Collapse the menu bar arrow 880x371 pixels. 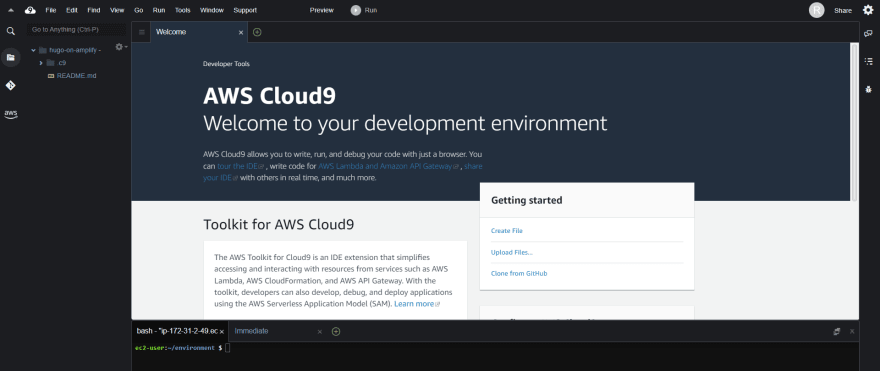tap(11, 10)
